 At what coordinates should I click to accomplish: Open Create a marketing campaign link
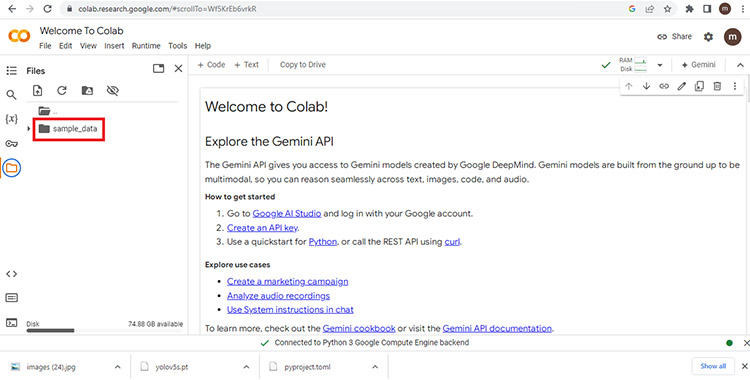tap(287, 281)
